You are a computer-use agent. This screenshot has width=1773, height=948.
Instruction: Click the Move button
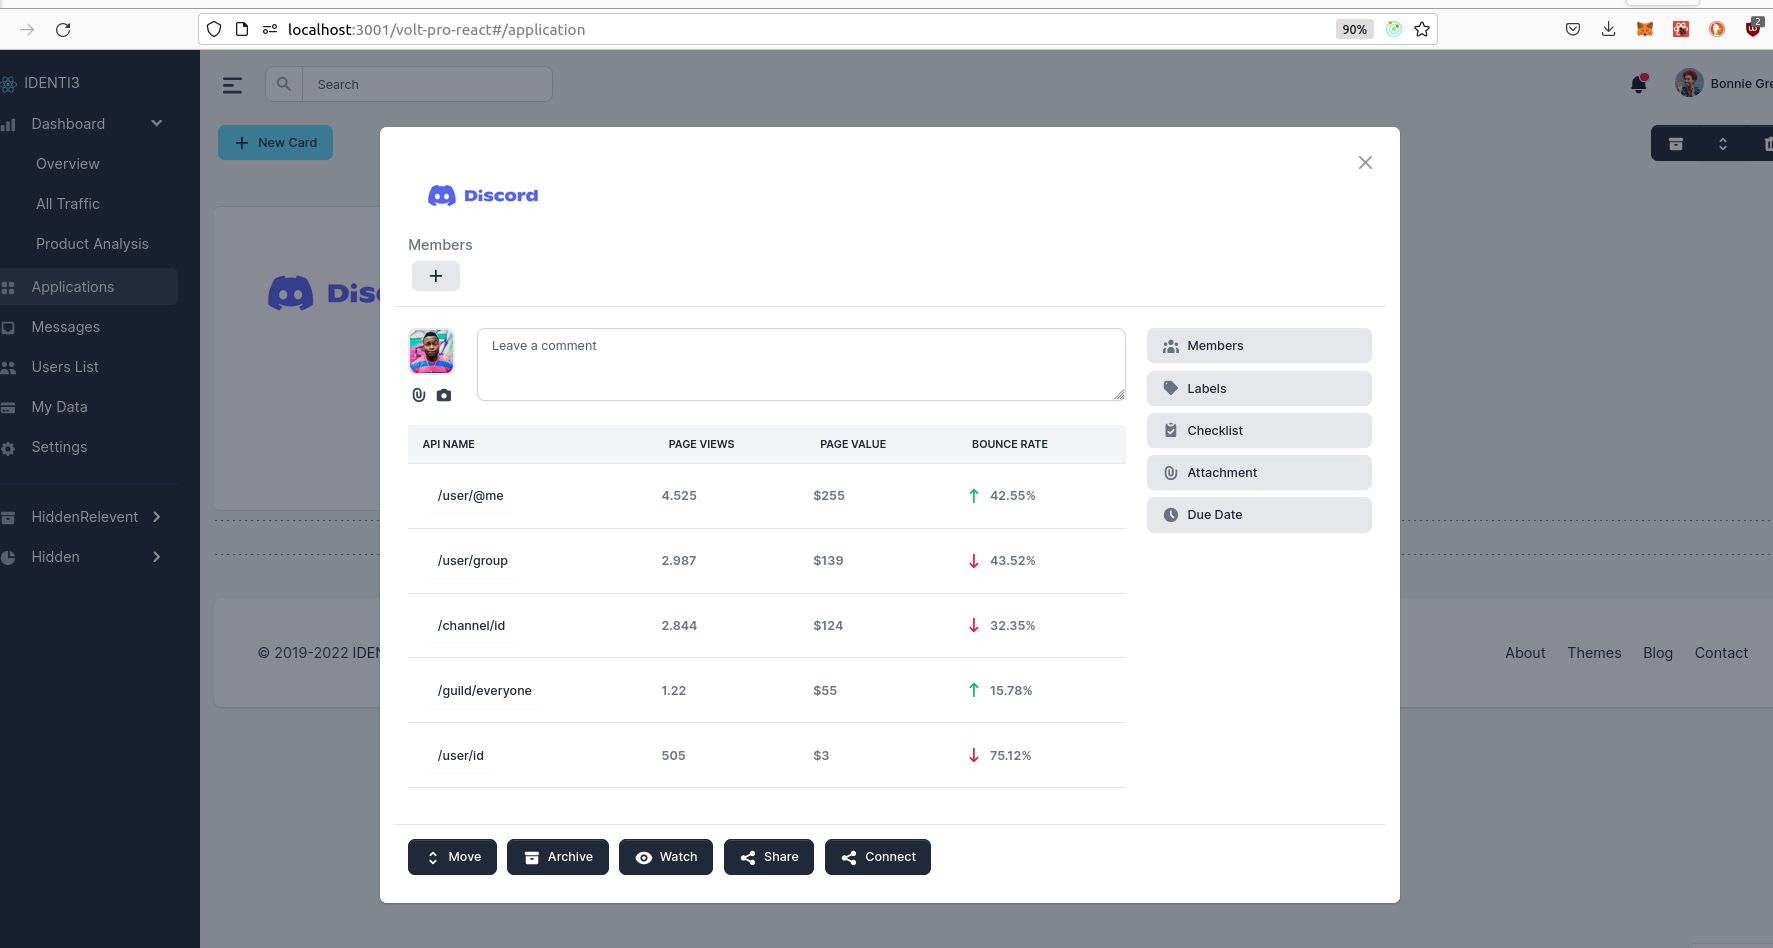tap(452, 857)
